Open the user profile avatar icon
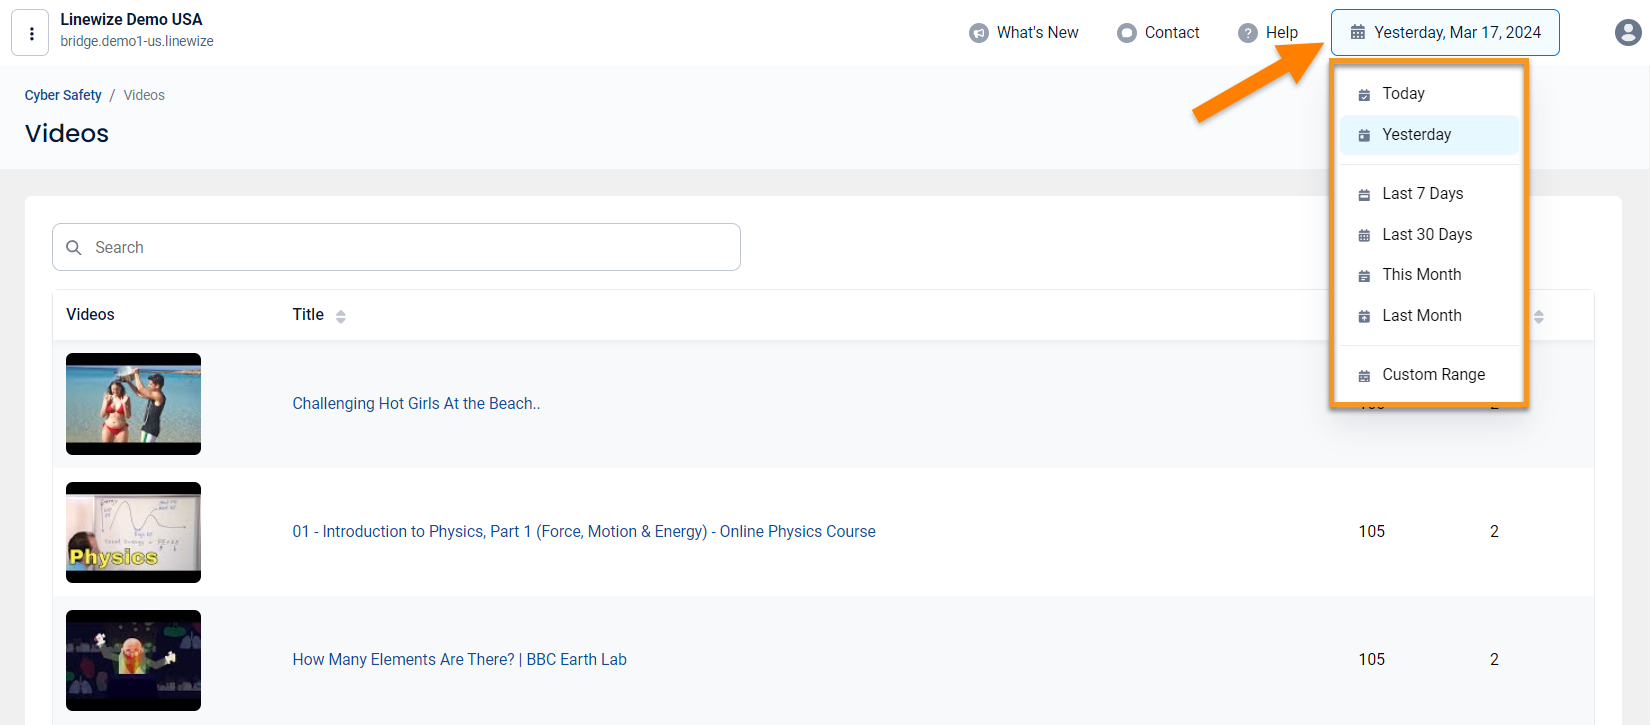This screenshot has width=1650, height=725. tap(1627, 33)
